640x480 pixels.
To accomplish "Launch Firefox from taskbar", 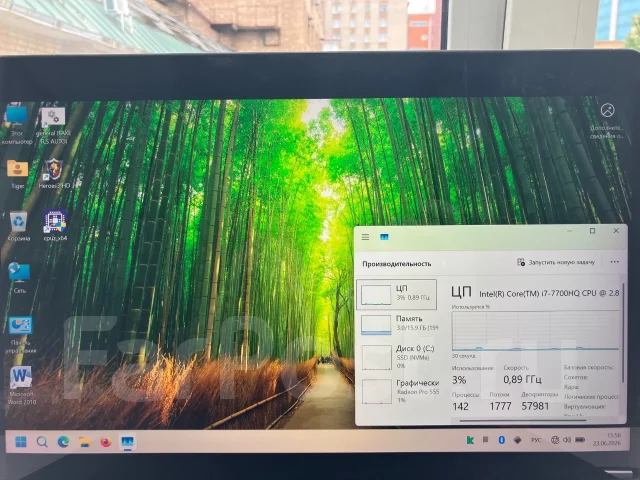I will [x=106, y=442].
